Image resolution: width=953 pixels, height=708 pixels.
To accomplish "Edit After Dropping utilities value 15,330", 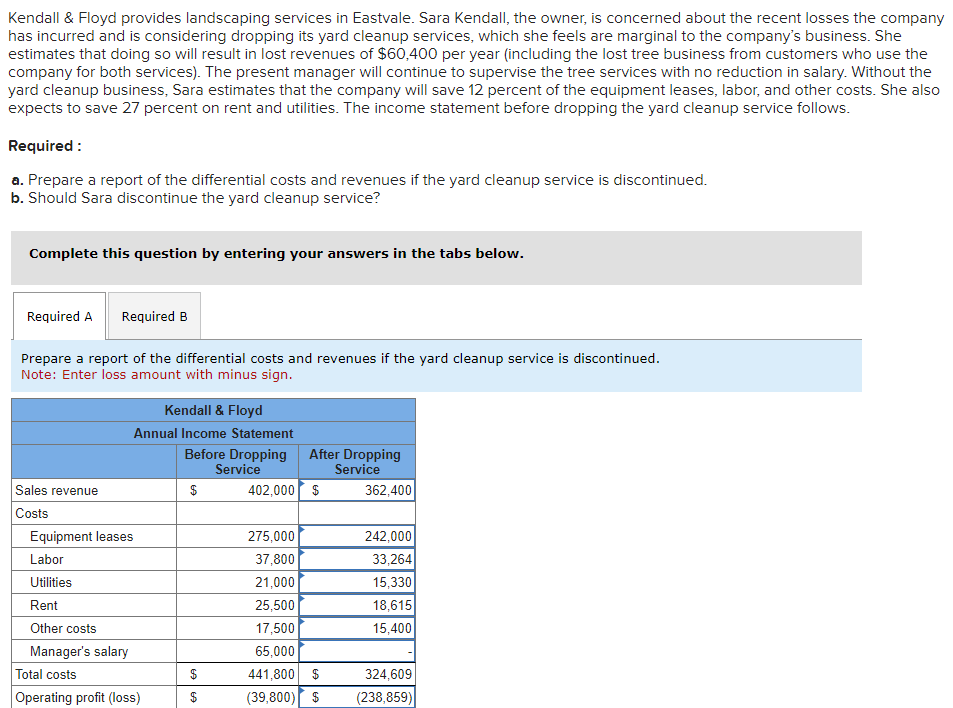I will point(357,583).
